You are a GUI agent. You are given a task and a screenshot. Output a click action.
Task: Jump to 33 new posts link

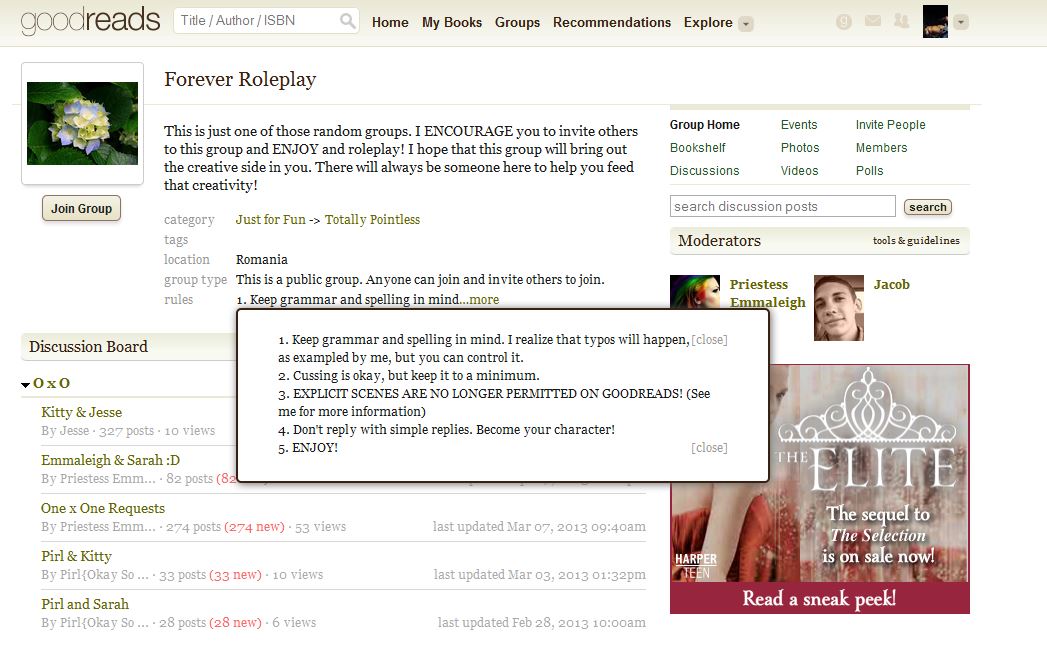tap(236, 575)
